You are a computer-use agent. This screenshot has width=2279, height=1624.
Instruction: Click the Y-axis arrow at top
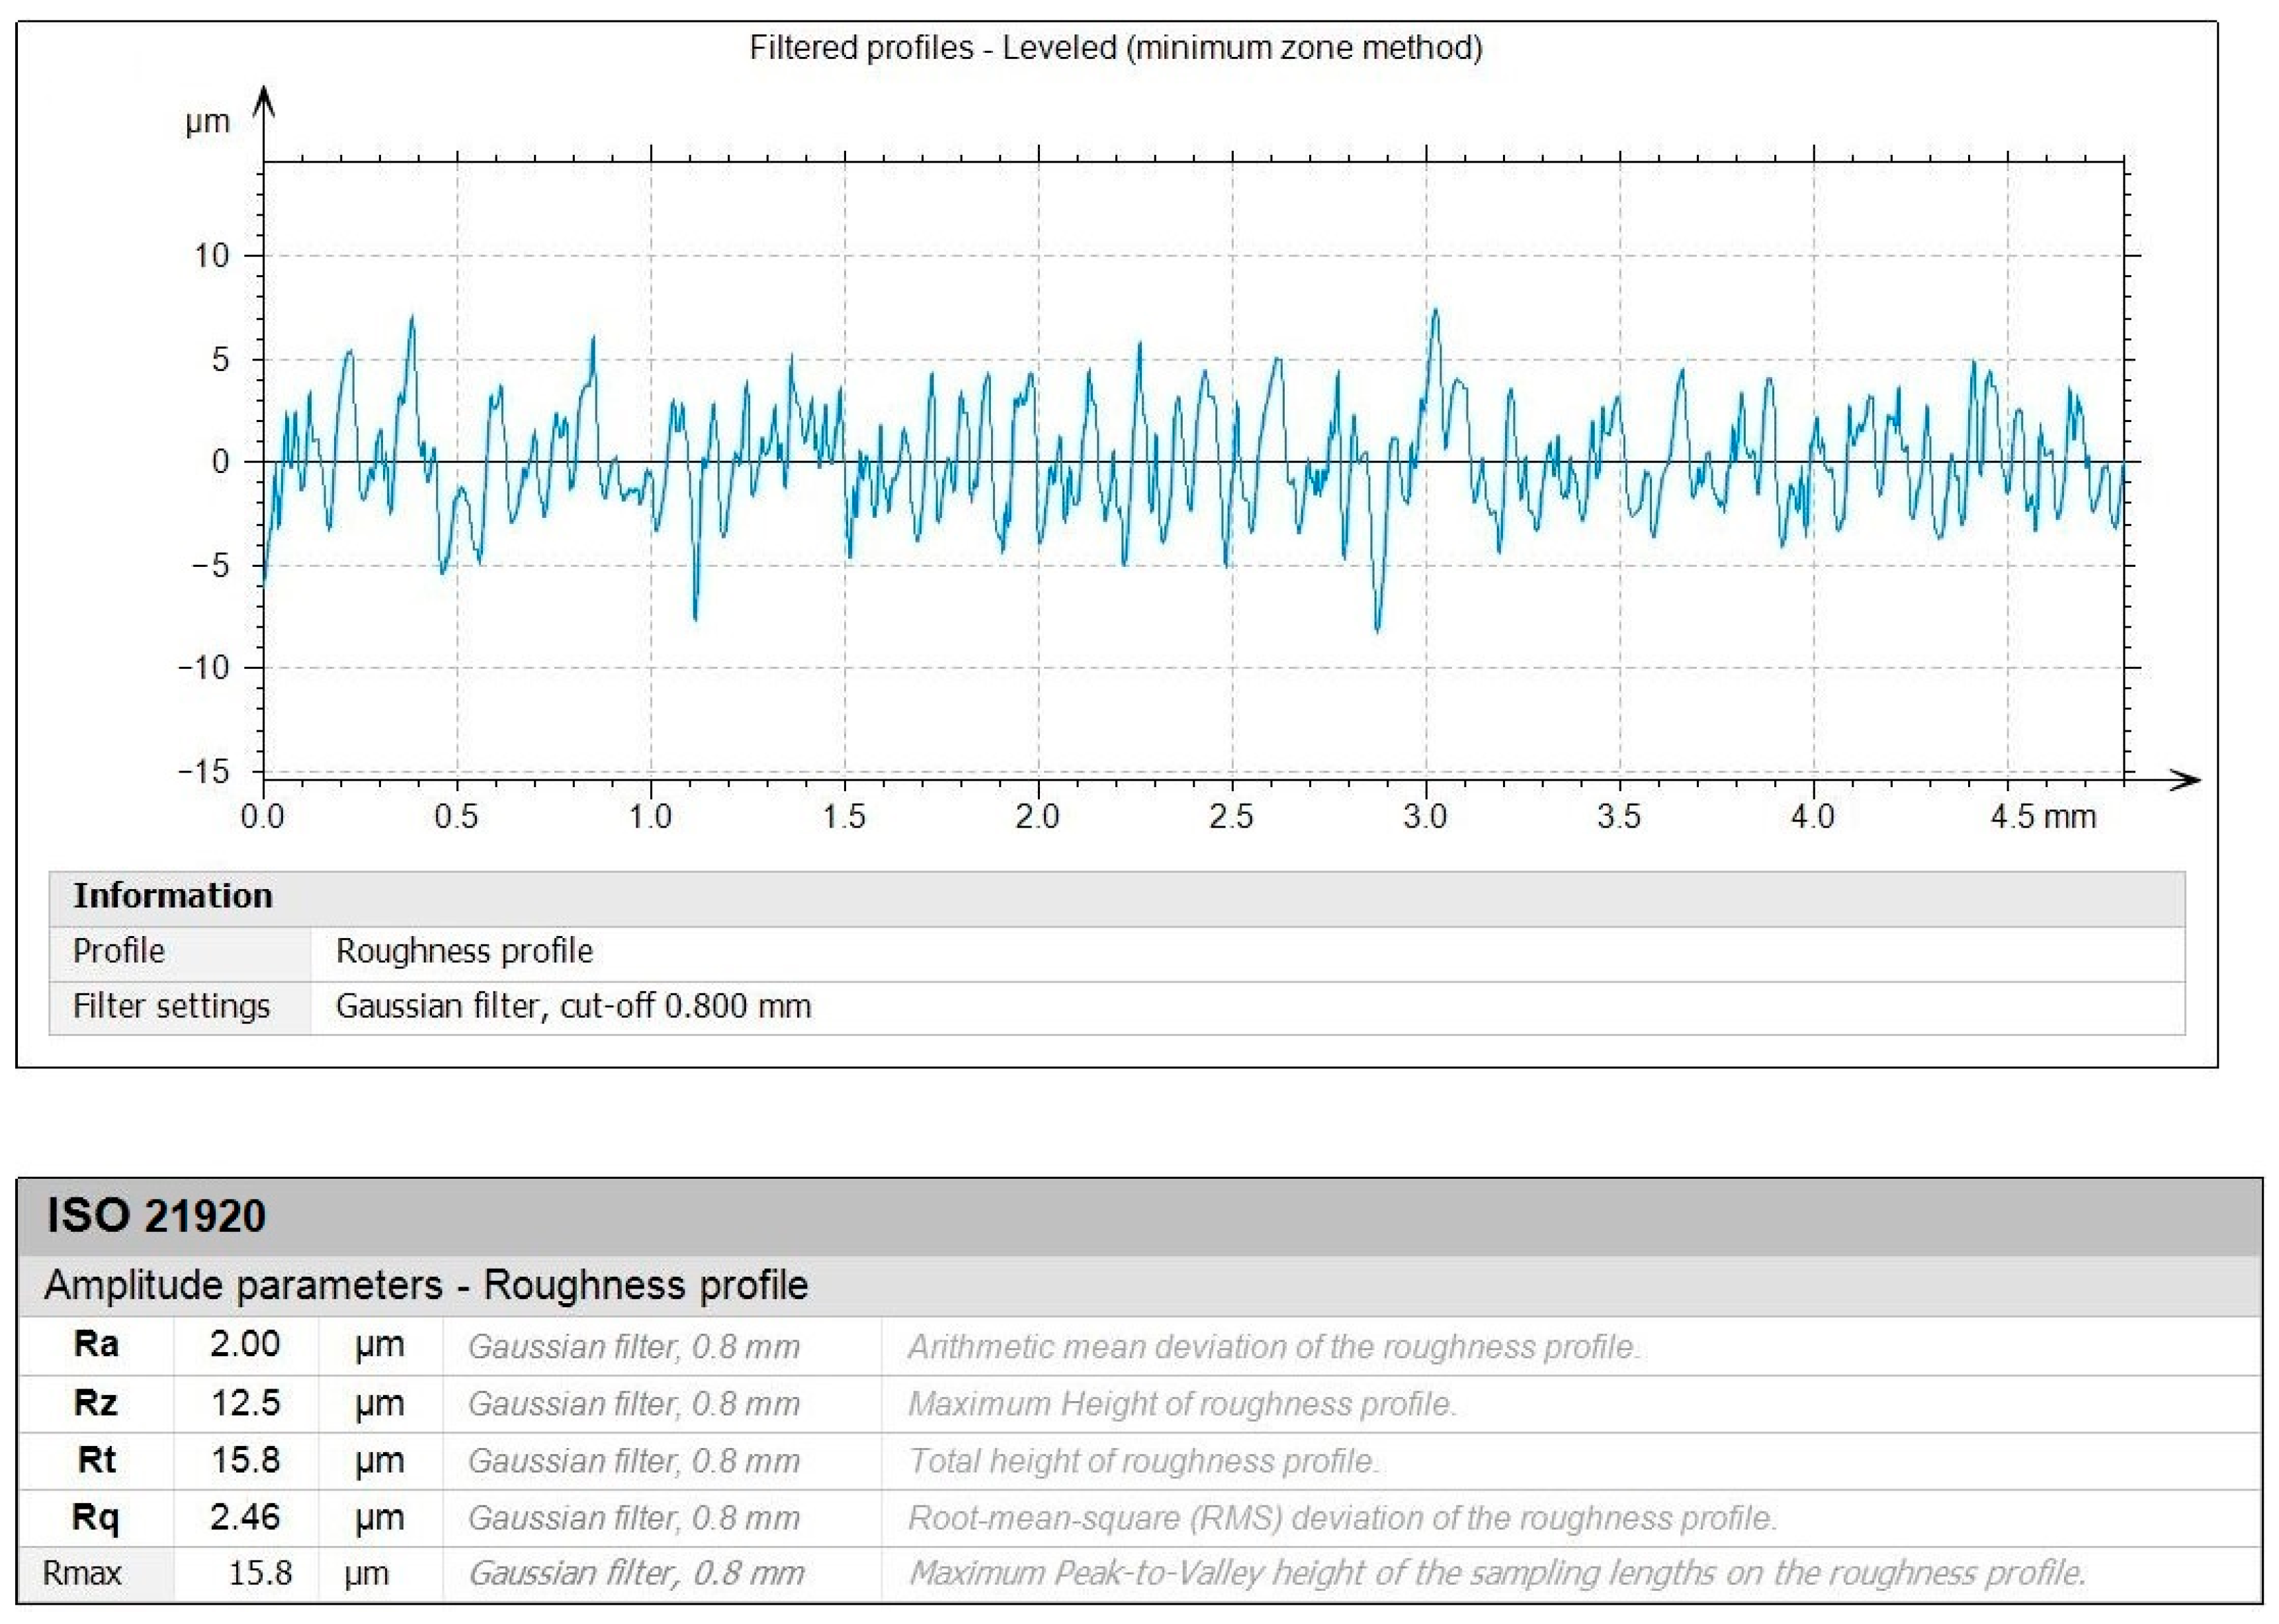263,100
